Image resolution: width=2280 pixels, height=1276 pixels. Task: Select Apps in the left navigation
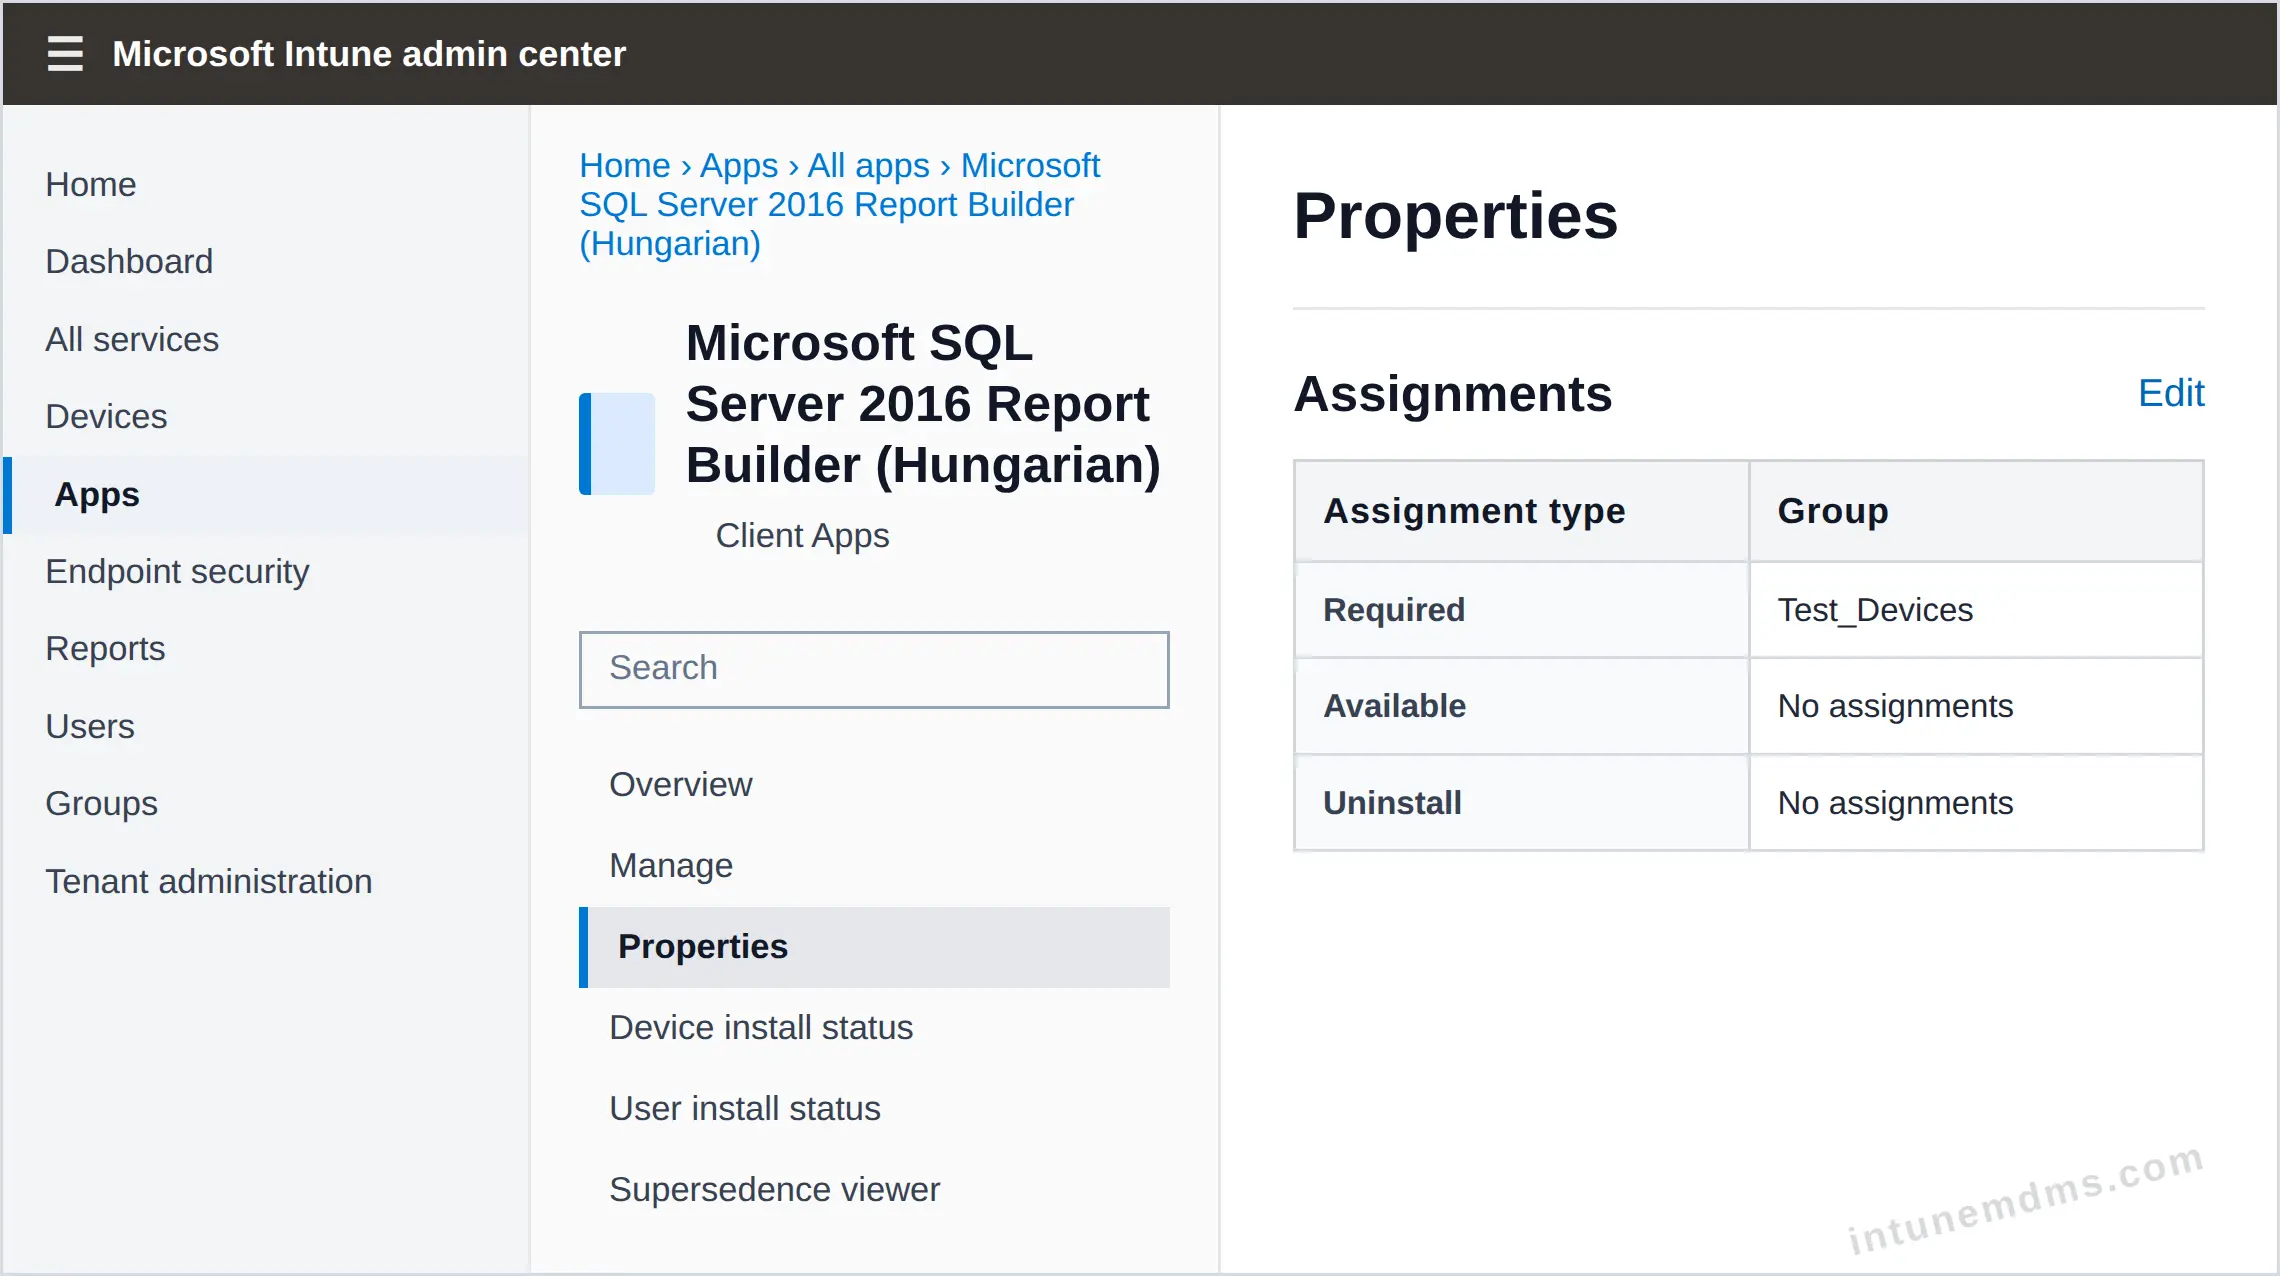point(266,495)
